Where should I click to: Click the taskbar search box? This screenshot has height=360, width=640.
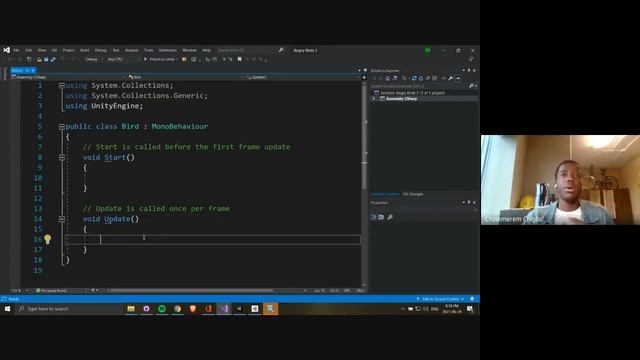69,309
